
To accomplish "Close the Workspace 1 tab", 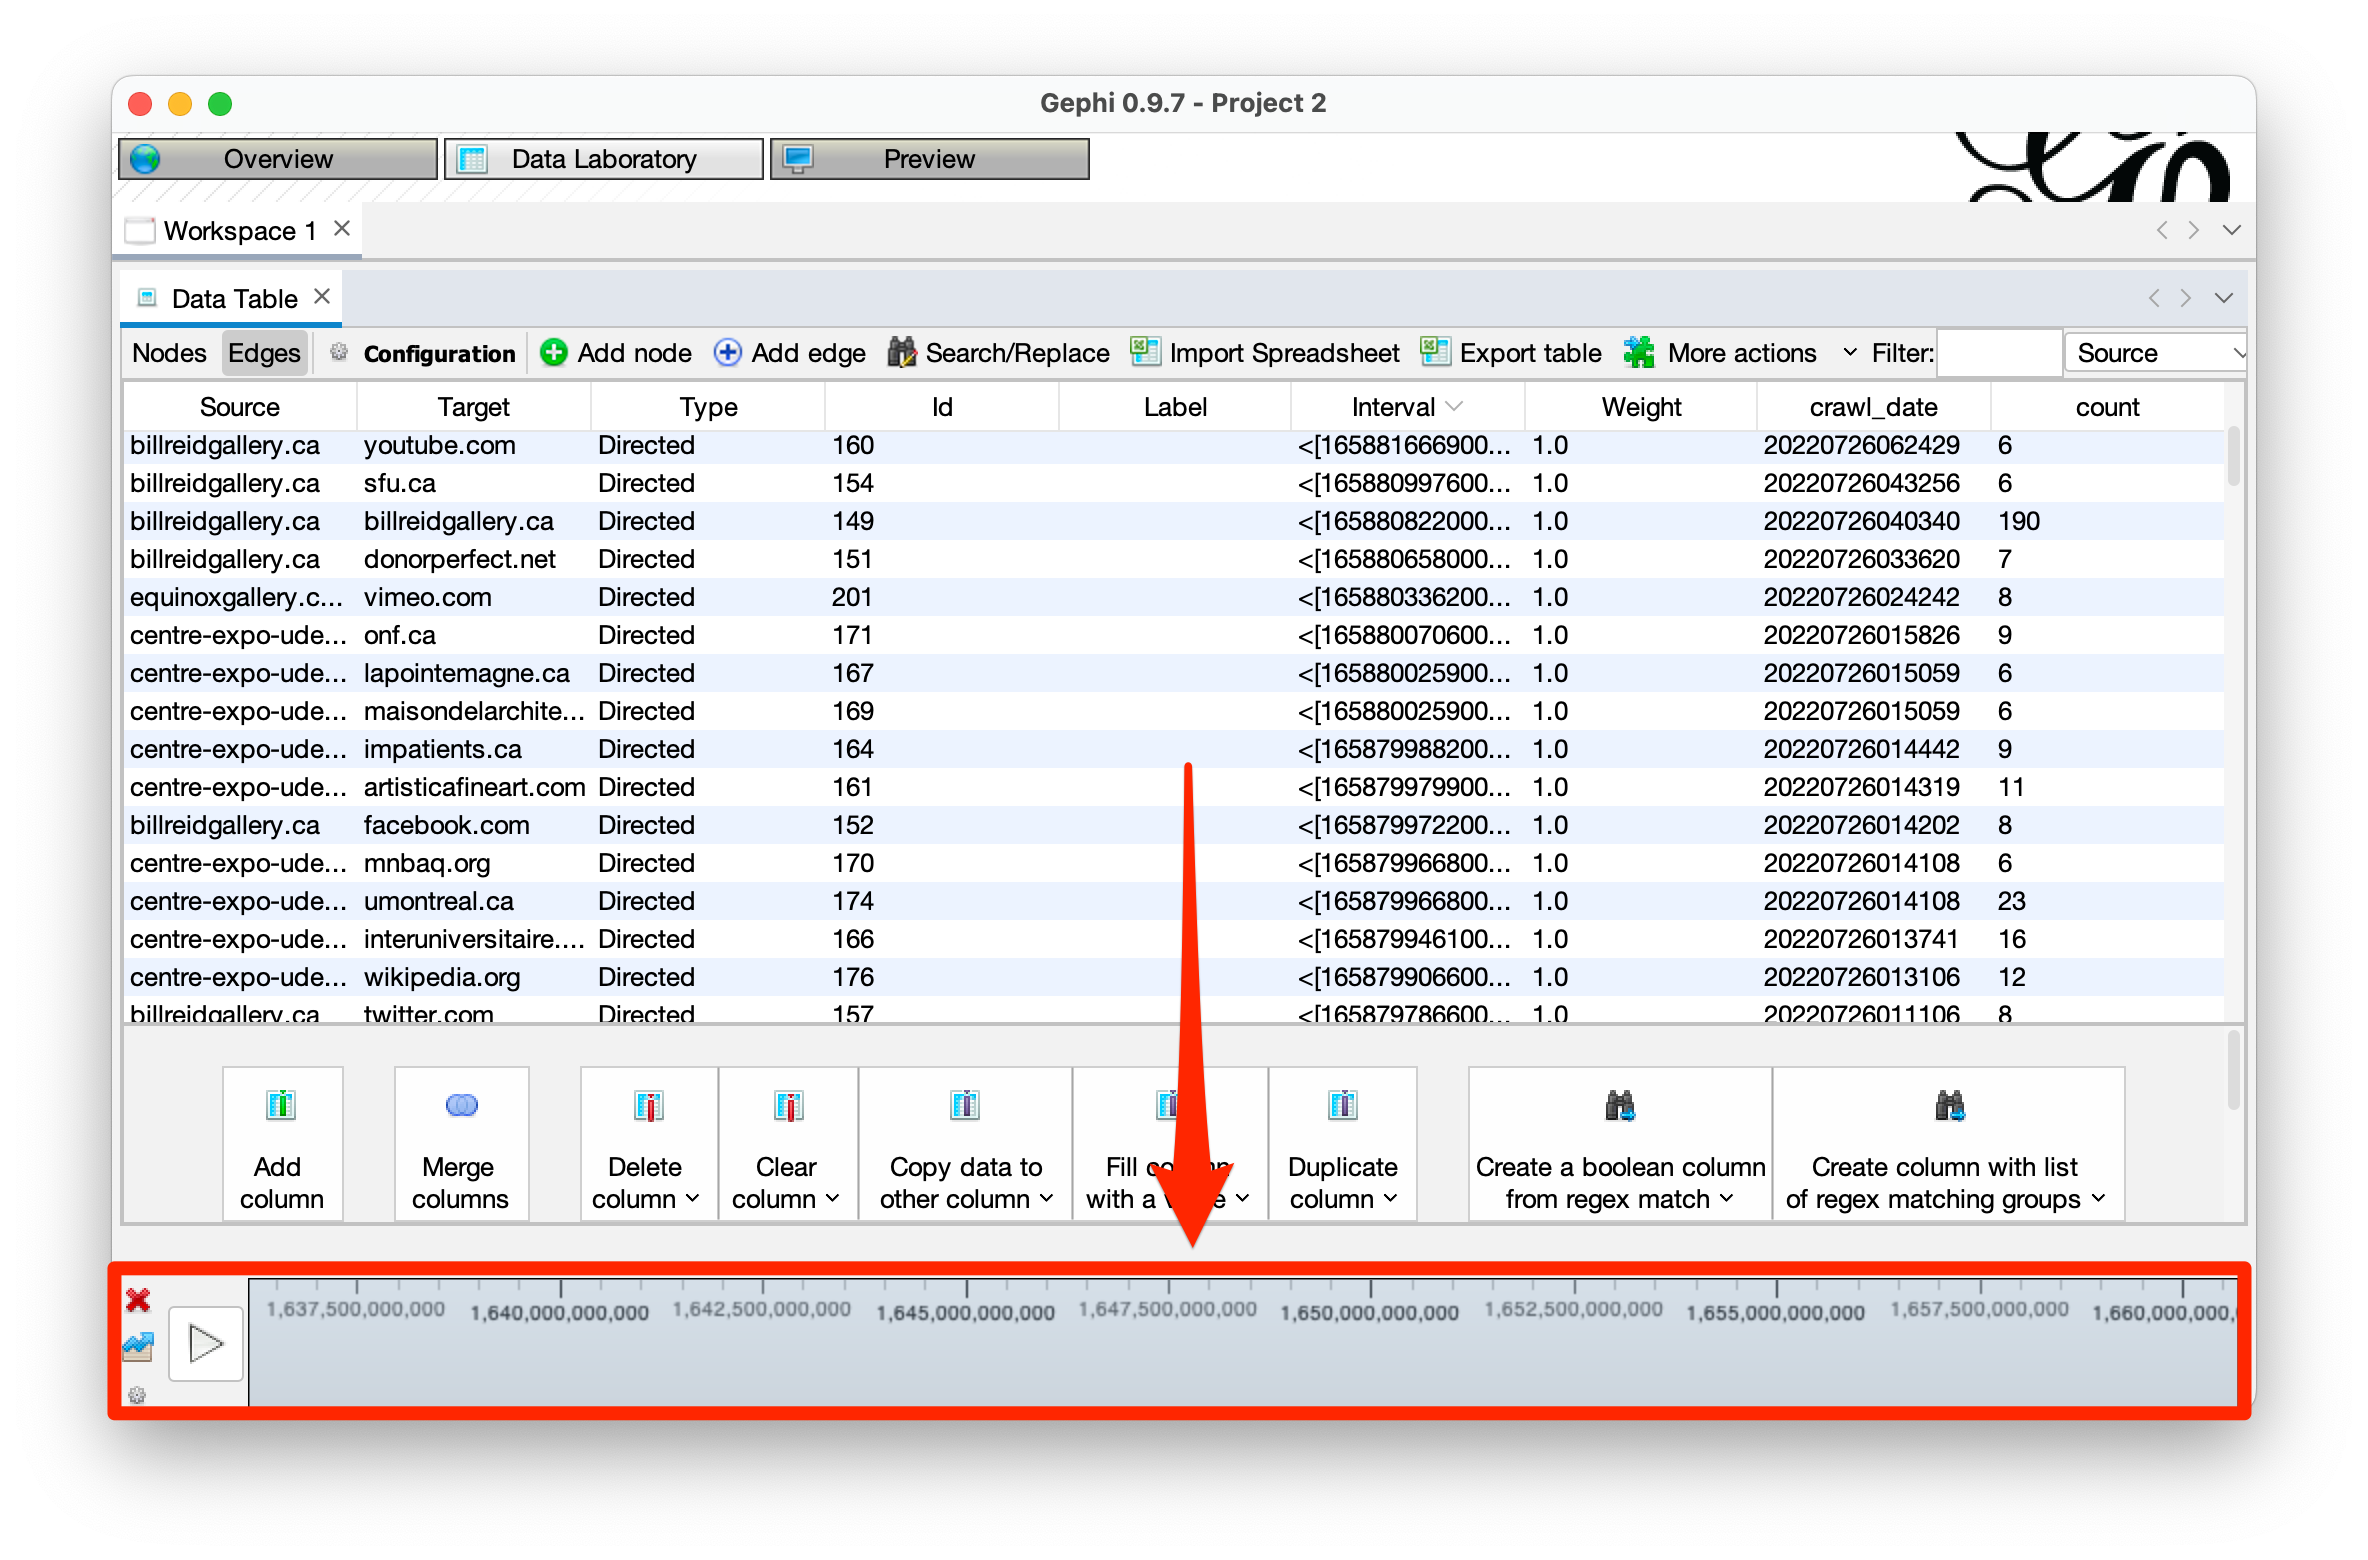I will coord(342,229).
